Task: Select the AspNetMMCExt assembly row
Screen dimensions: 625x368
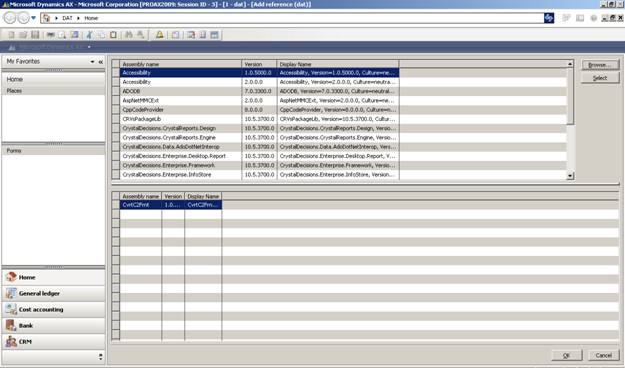Action: pos(259,100)
